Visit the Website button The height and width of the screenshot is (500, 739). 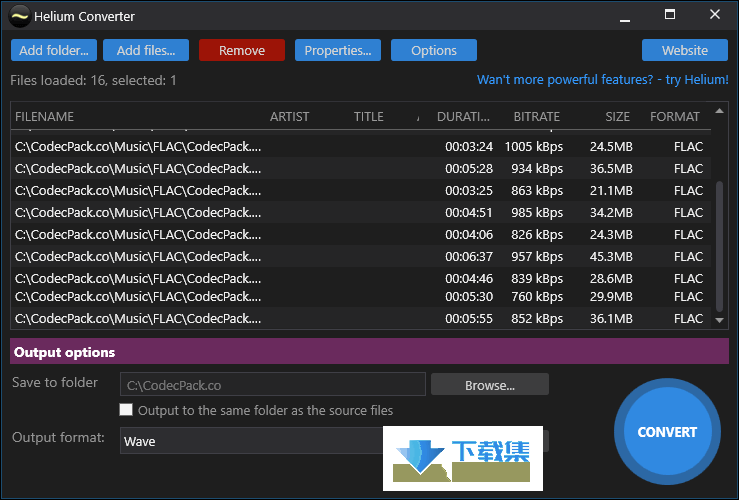click(685, 50)
